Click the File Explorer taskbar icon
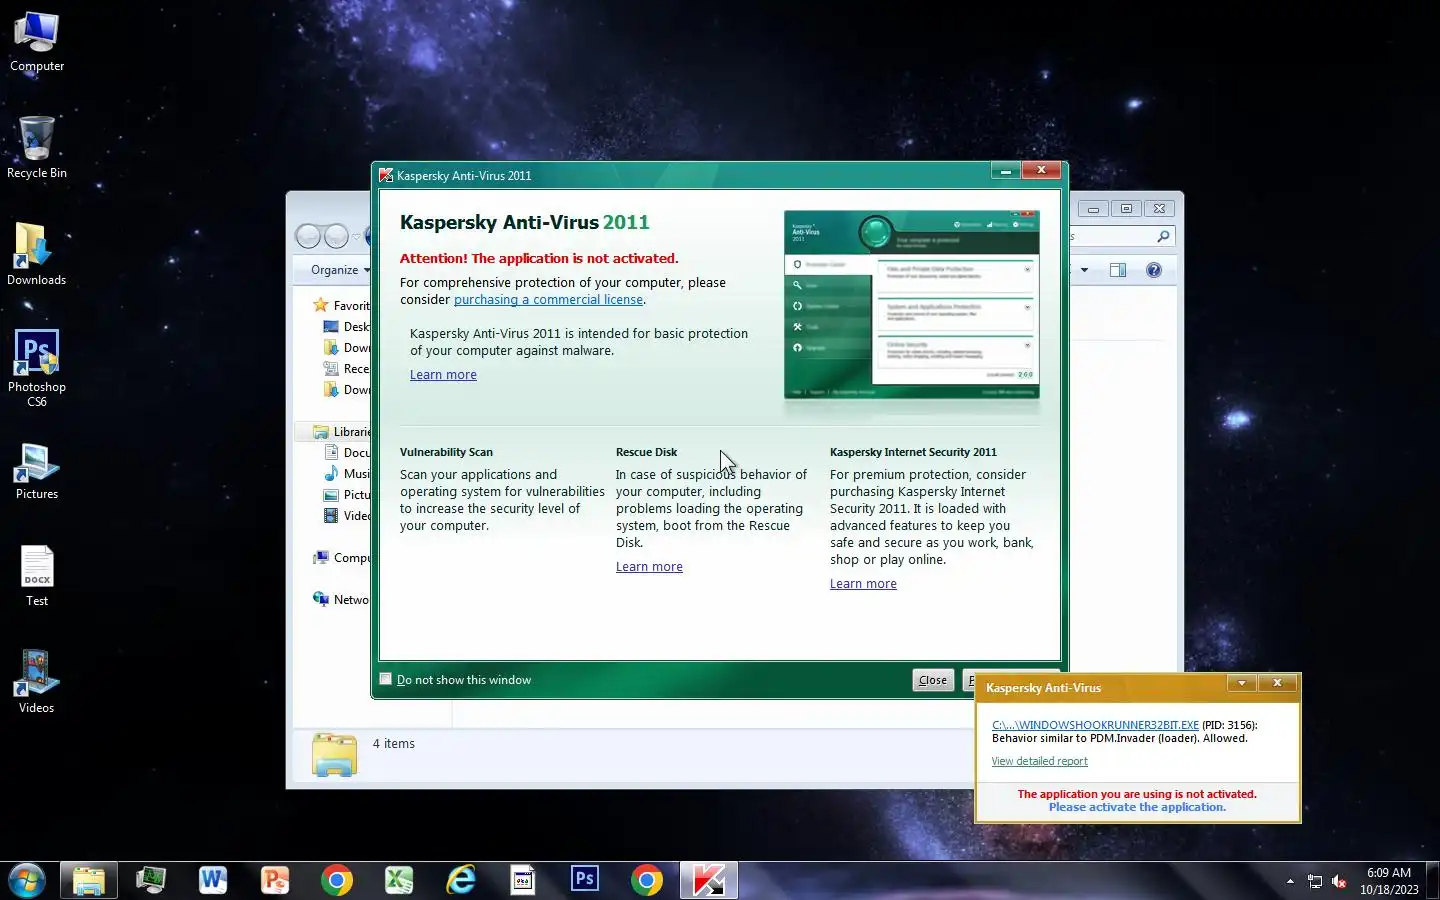This screenshot has width=1440, height=900. 89,881
